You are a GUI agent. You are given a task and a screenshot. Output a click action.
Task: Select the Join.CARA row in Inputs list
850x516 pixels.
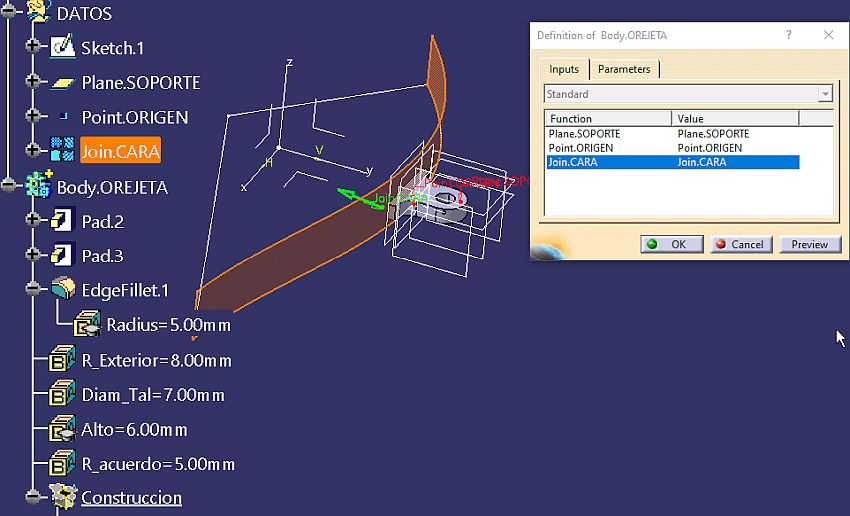coord(672,162)
